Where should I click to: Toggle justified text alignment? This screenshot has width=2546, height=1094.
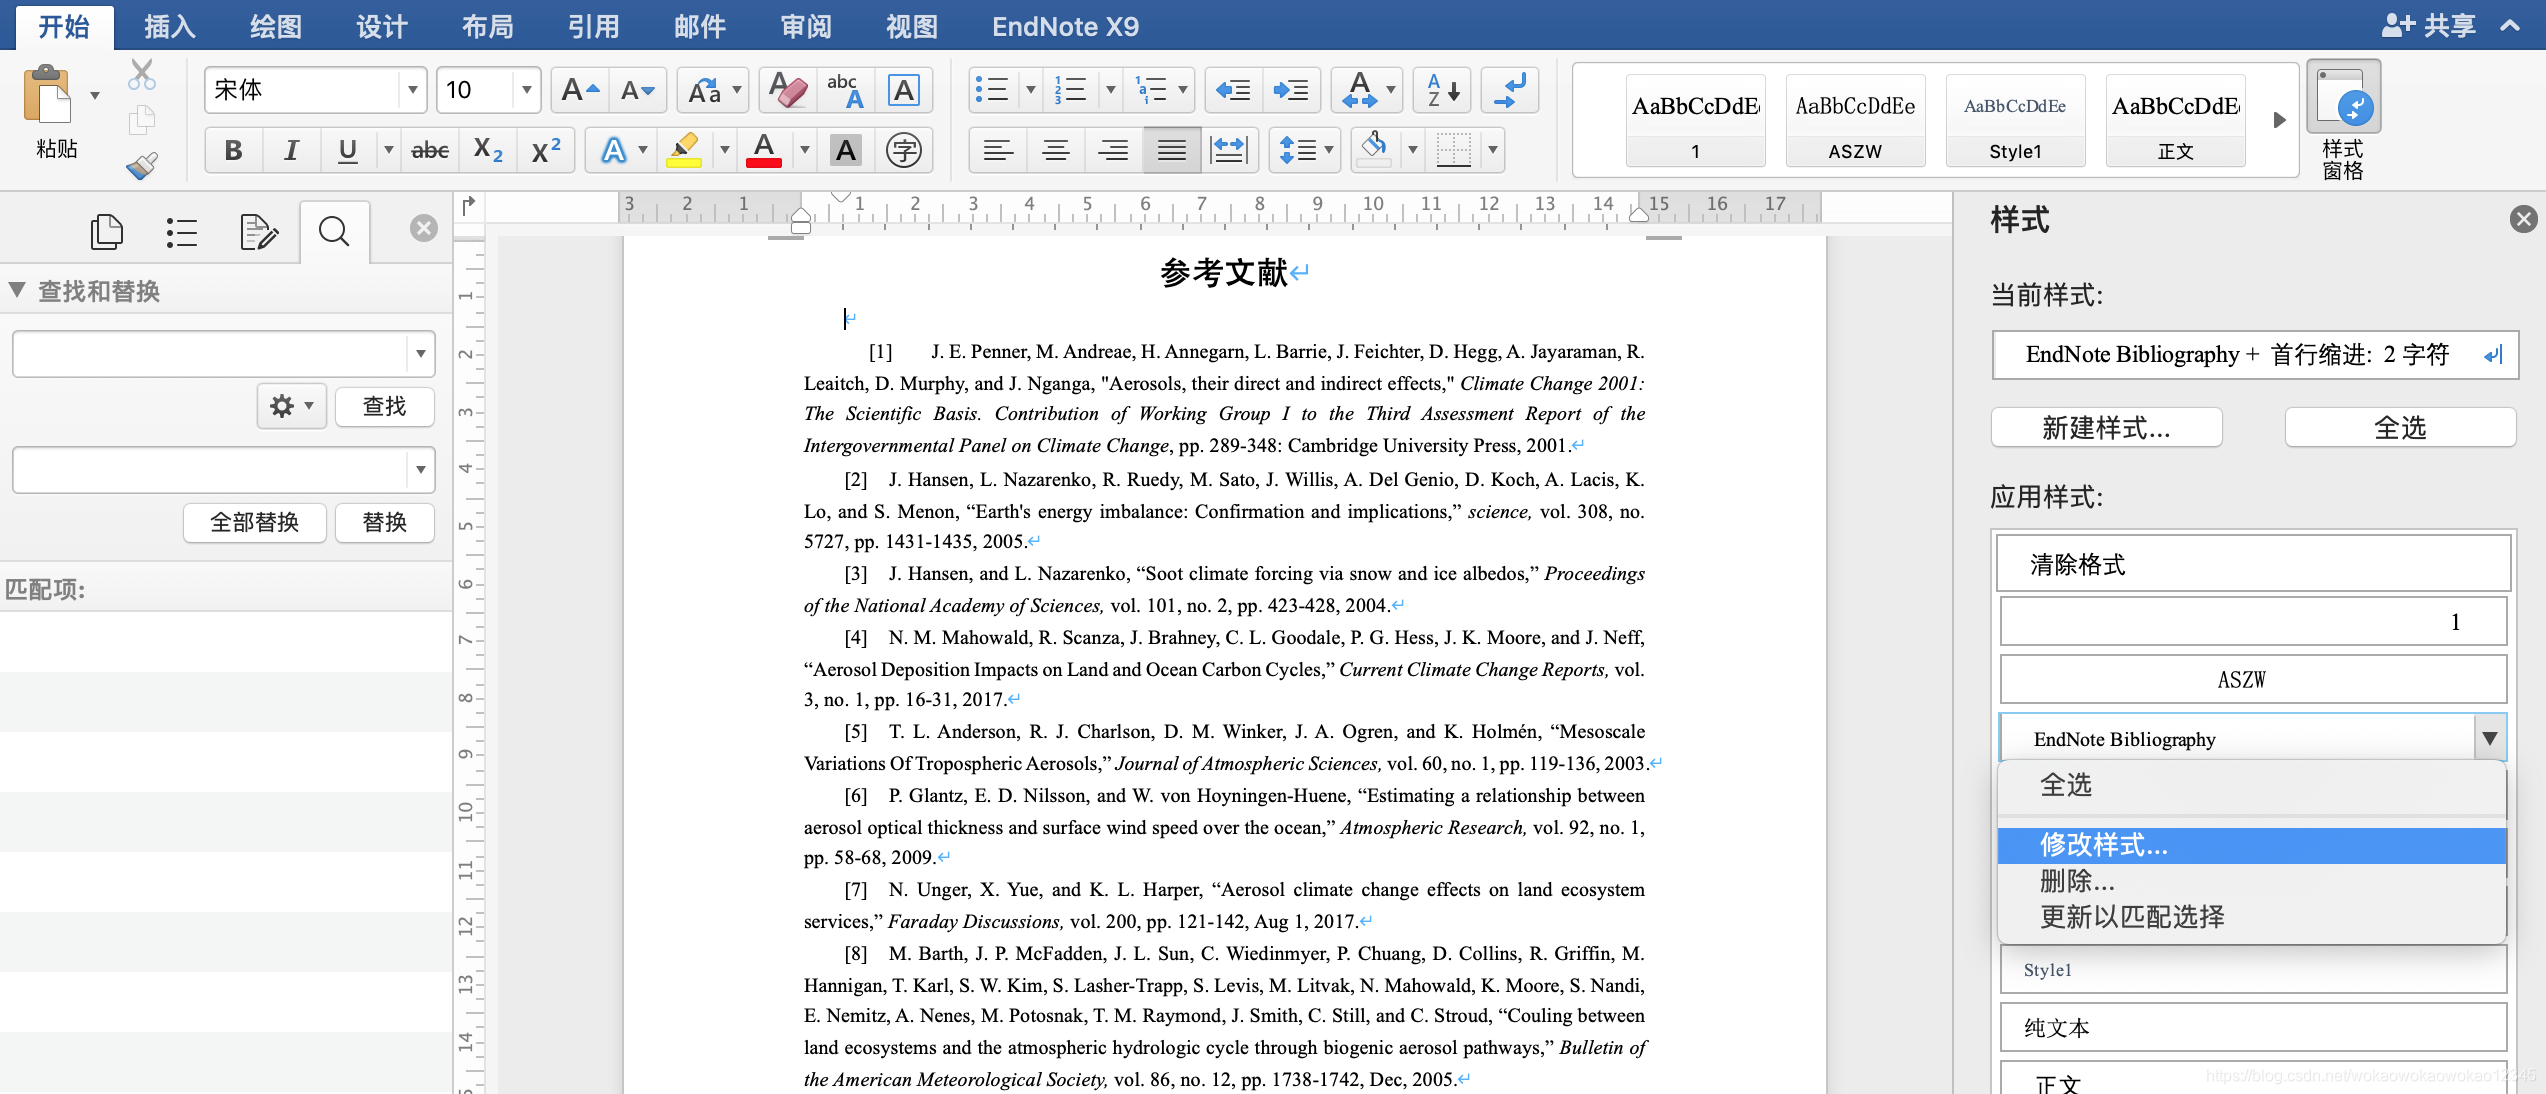point(1171,151)
